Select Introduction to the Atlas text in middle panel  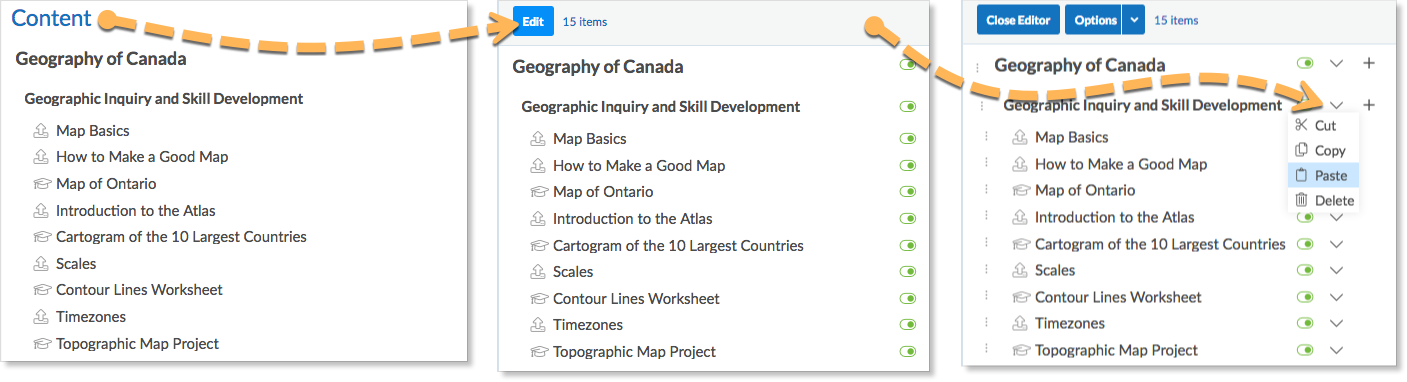633,219
